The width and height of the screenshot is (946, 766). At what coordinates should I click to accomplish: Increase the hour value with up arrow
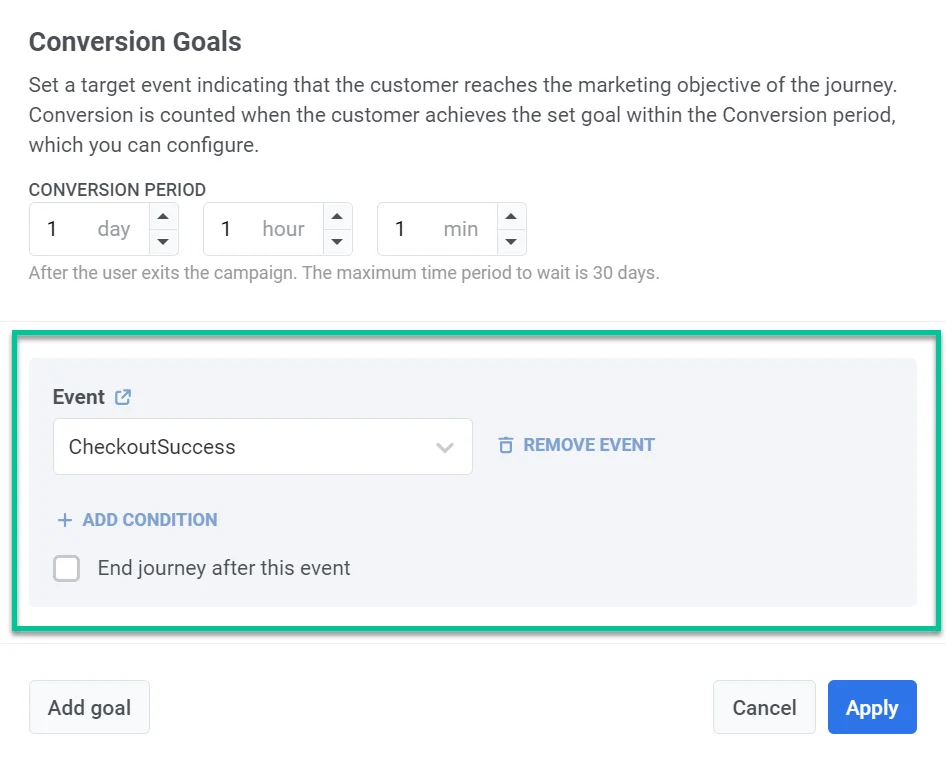click(338, 217)
